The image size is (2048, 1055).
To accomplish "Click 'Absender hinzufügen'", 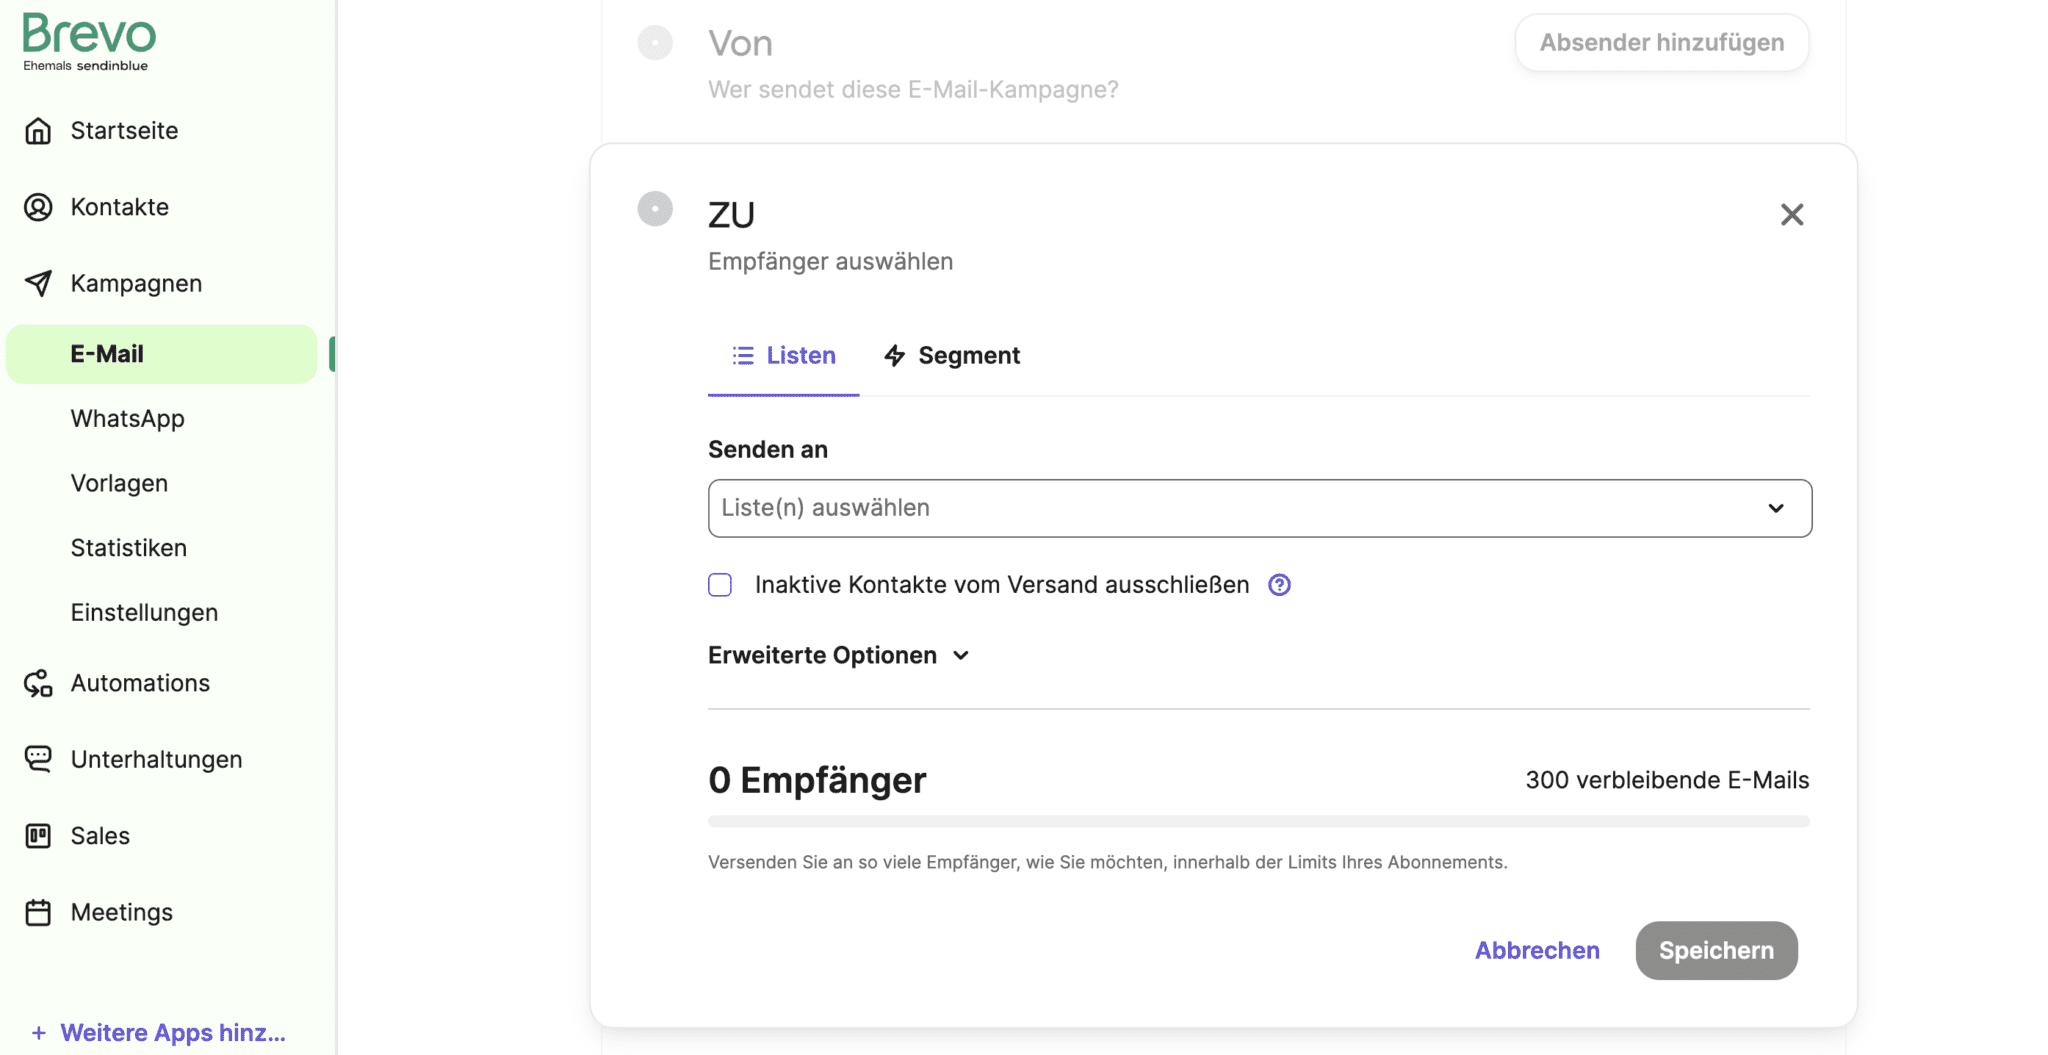I will (x=1661, y=42).
